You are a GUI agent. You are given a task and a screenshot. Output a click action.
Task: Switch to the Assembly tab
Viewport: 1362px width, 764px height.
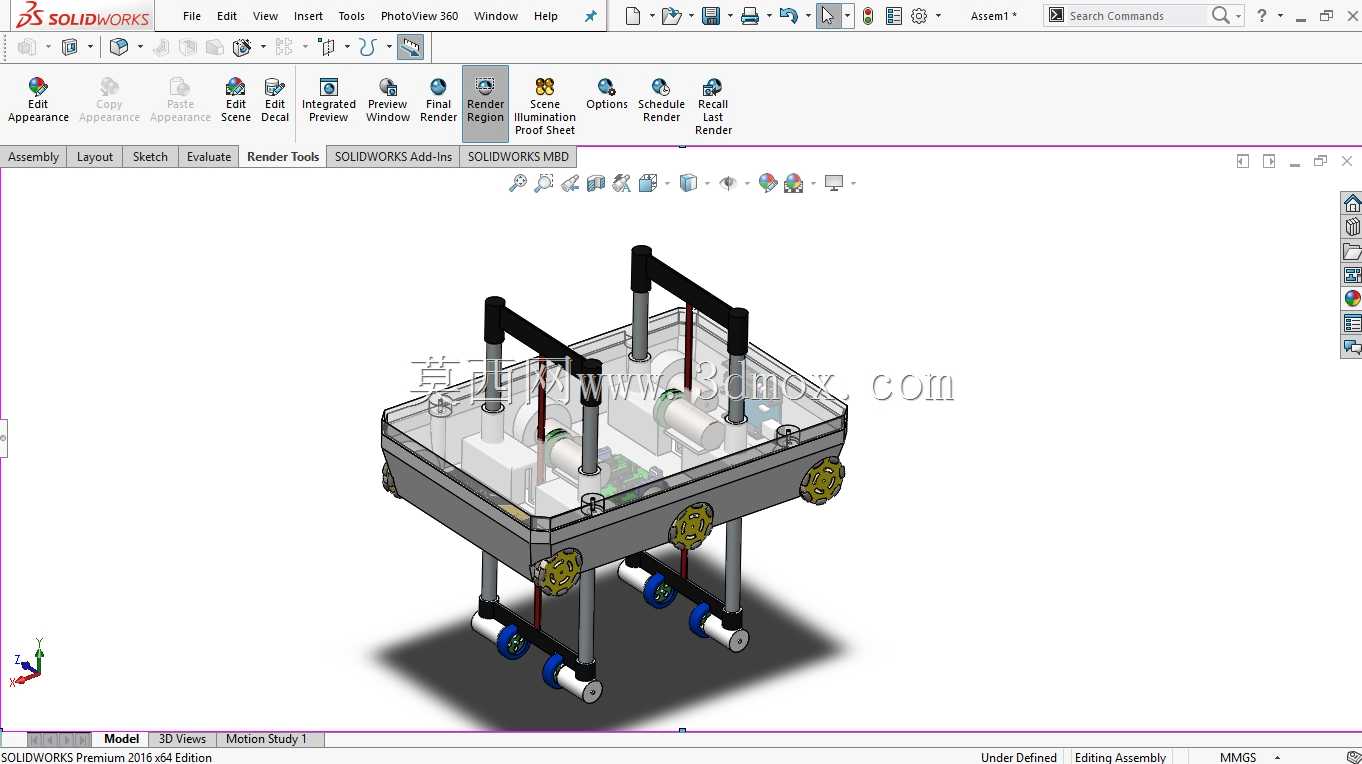34,157
